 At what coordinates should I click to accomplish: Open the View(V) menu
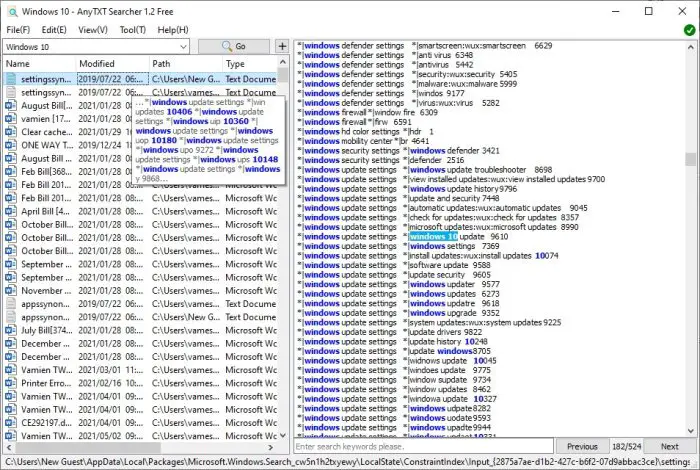click(x=93, y=30)
